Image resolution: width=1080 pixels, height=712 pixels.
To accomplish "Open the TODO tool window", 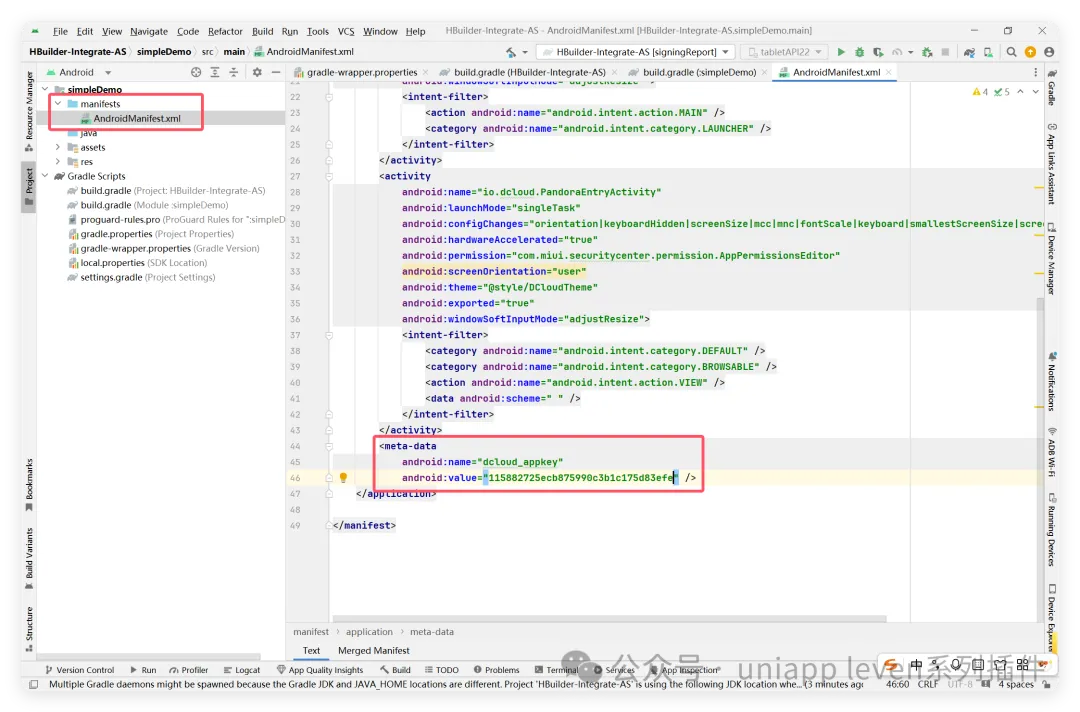I will pyautogui.click(x=442, y=669).
